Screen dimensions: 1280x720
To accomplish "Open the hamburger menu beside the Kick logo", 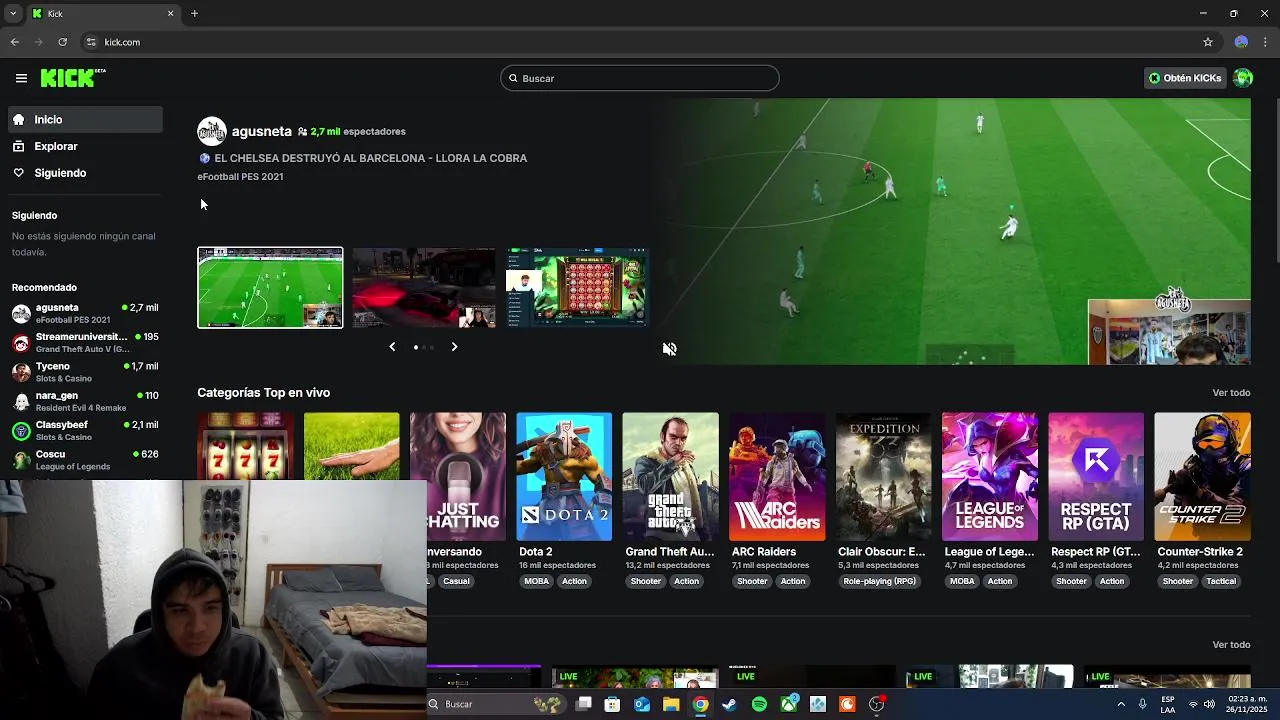I will click(21, 78).
